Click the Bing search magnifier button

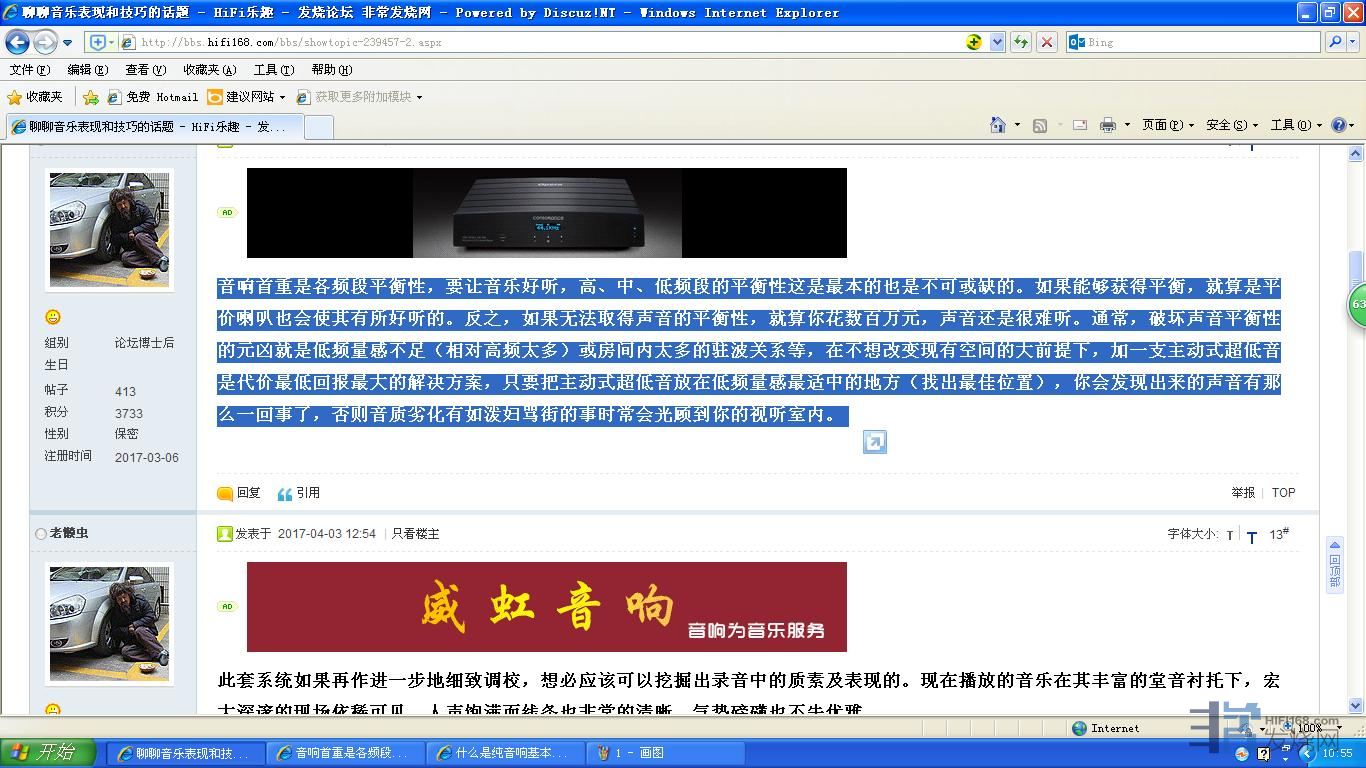pyautogui.click(x=1335, y=42)
